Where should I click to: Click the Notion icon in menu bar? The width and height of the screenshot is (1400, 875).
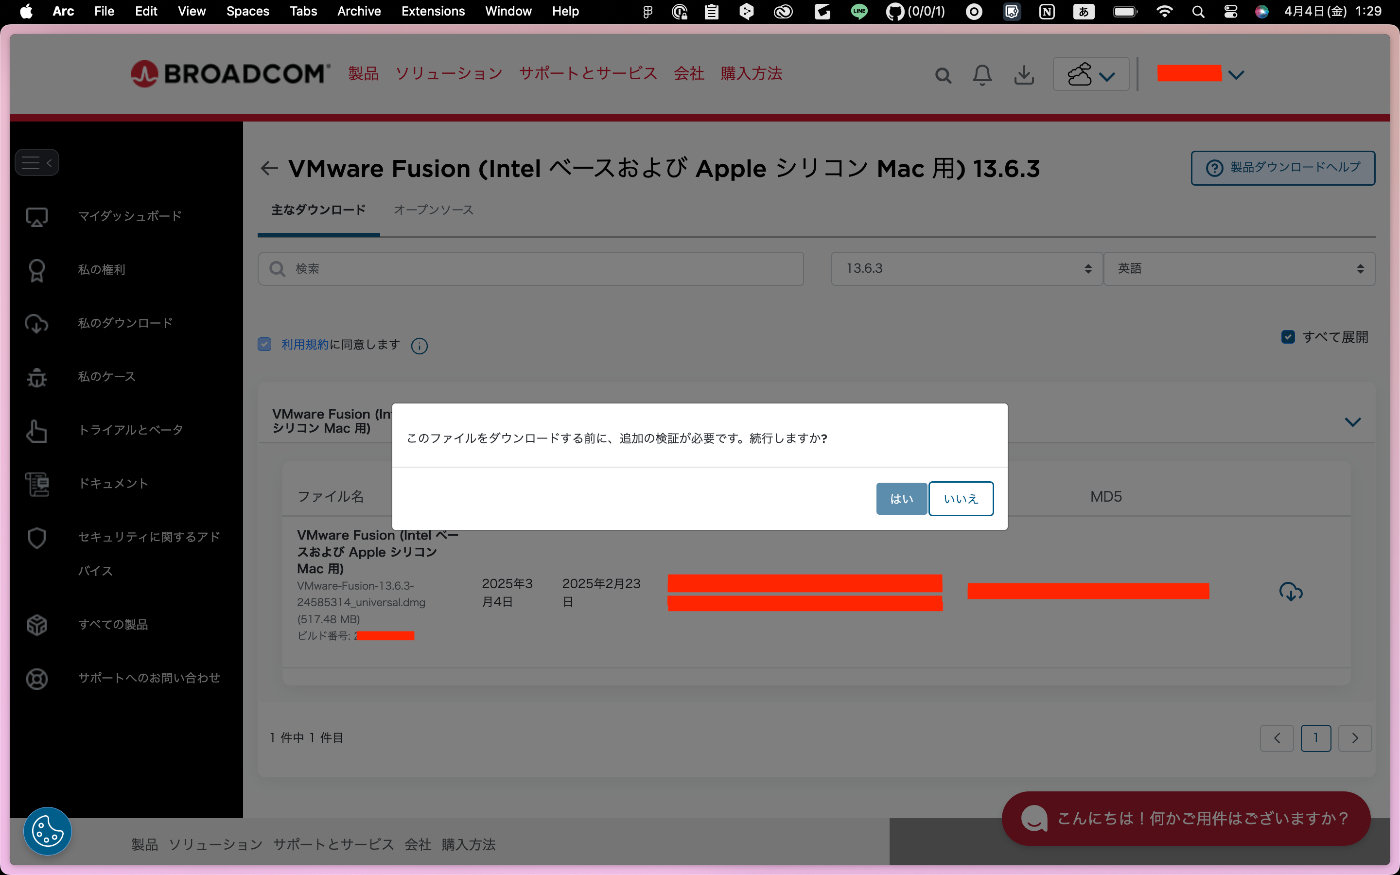1047,12
